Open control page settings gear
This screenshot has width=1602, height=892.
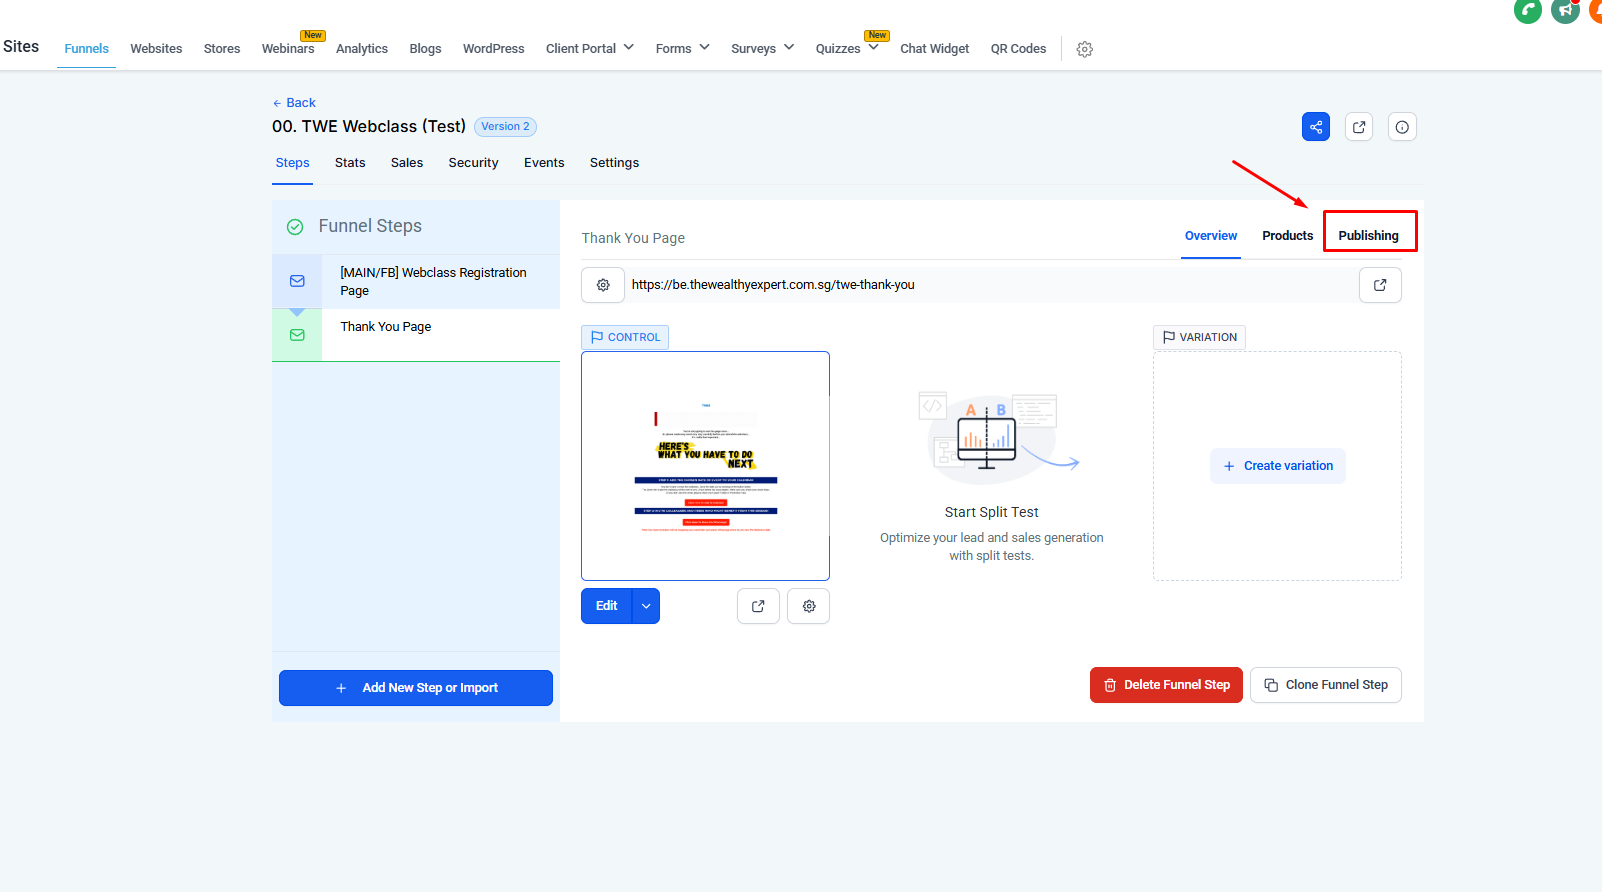coord(809,606)
